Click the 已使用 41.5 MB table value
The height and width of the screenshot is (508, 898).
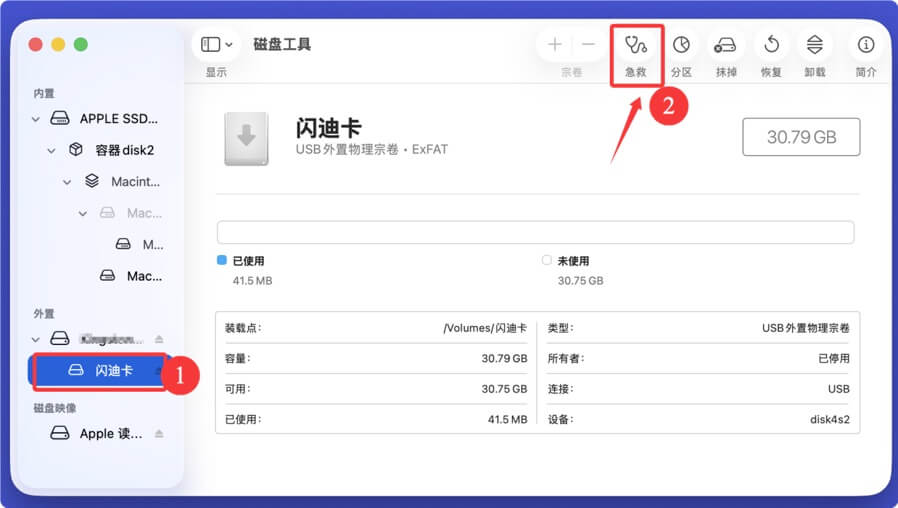(507, 419)
